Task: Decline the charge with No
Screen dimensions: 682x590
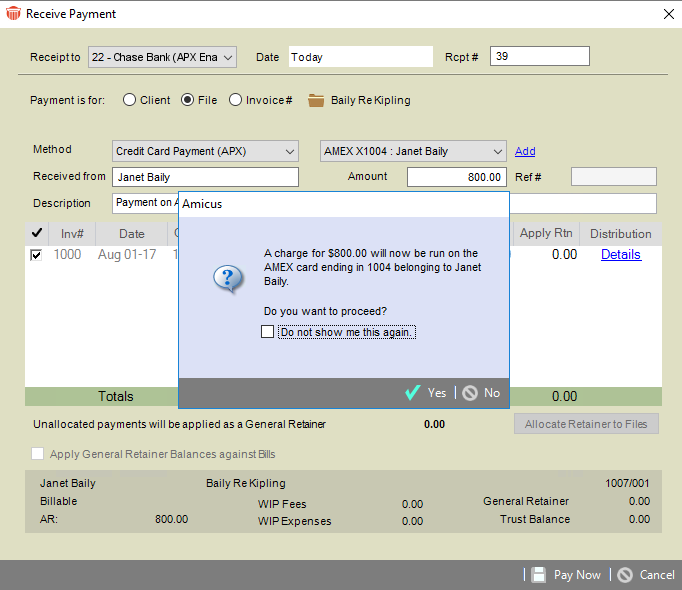Action: (481, 393)
